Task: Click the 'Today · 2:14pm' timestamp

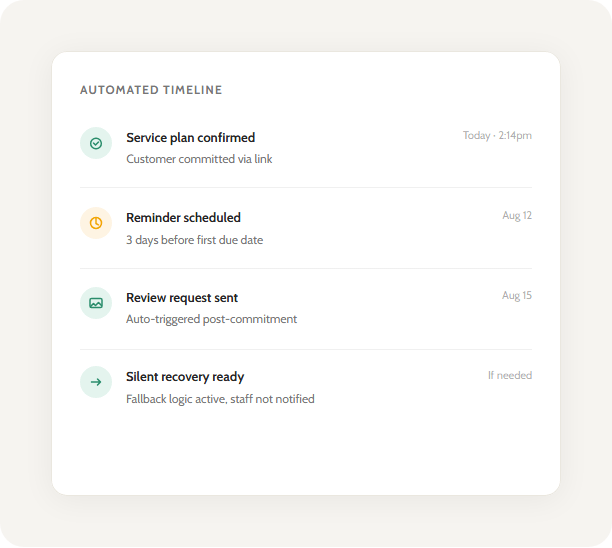Action: tap(497, 135)
